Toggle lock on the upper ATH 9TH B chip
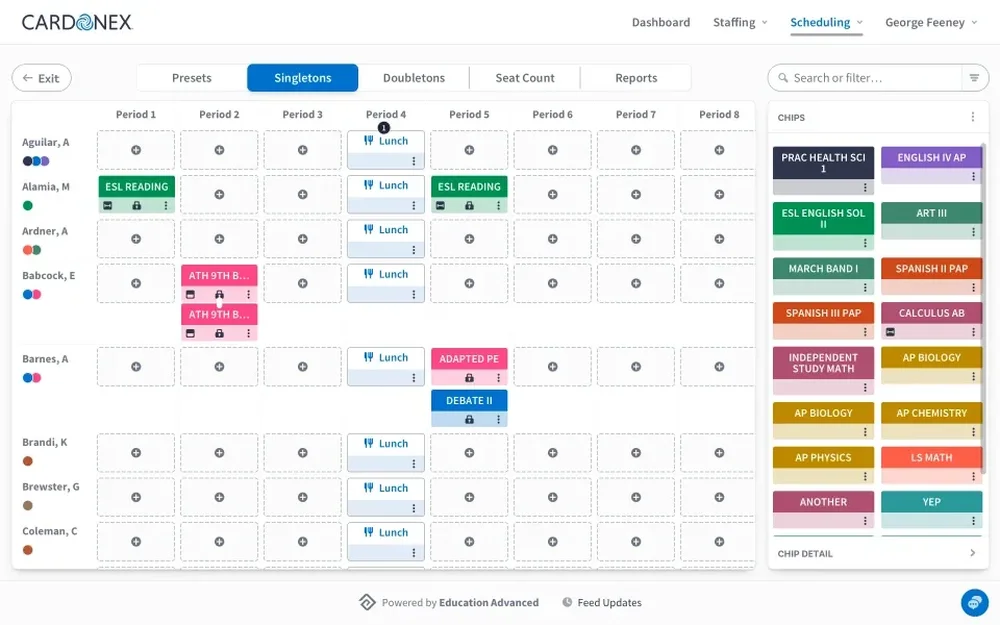 tap(219, 295)
